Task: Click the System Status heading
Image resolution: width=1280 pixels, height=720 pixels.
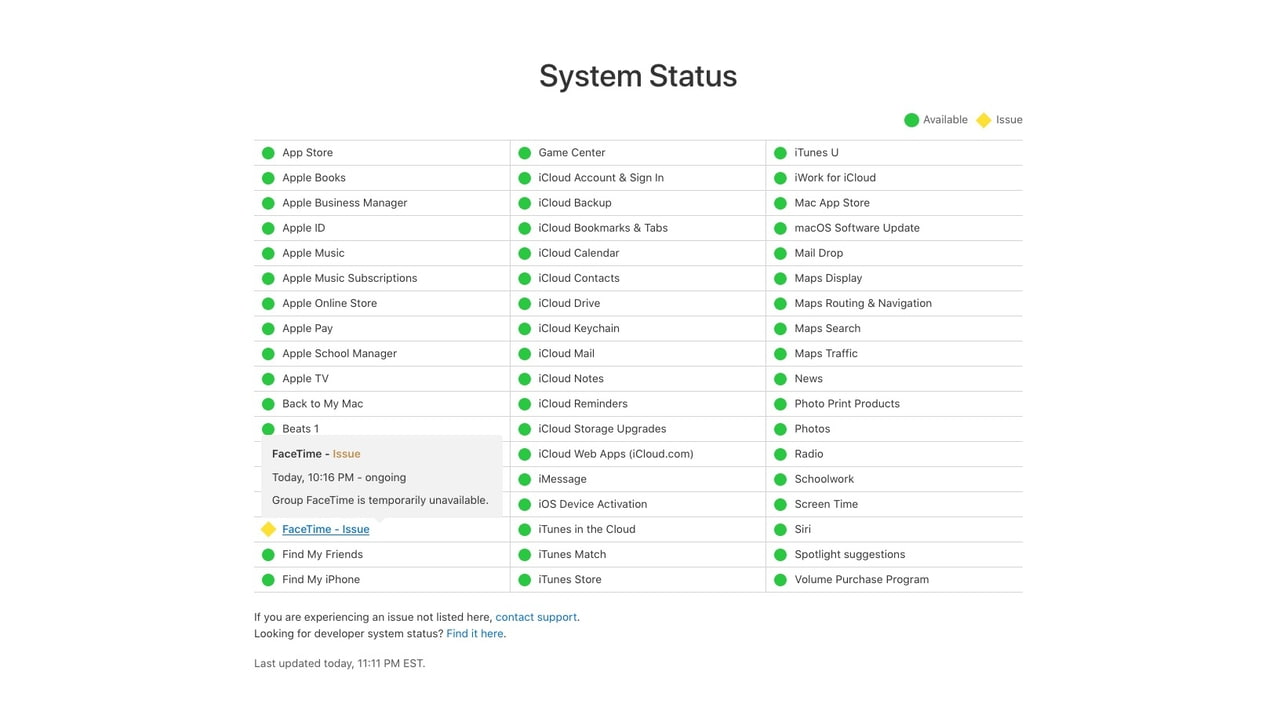Action: tap(638, 76)
